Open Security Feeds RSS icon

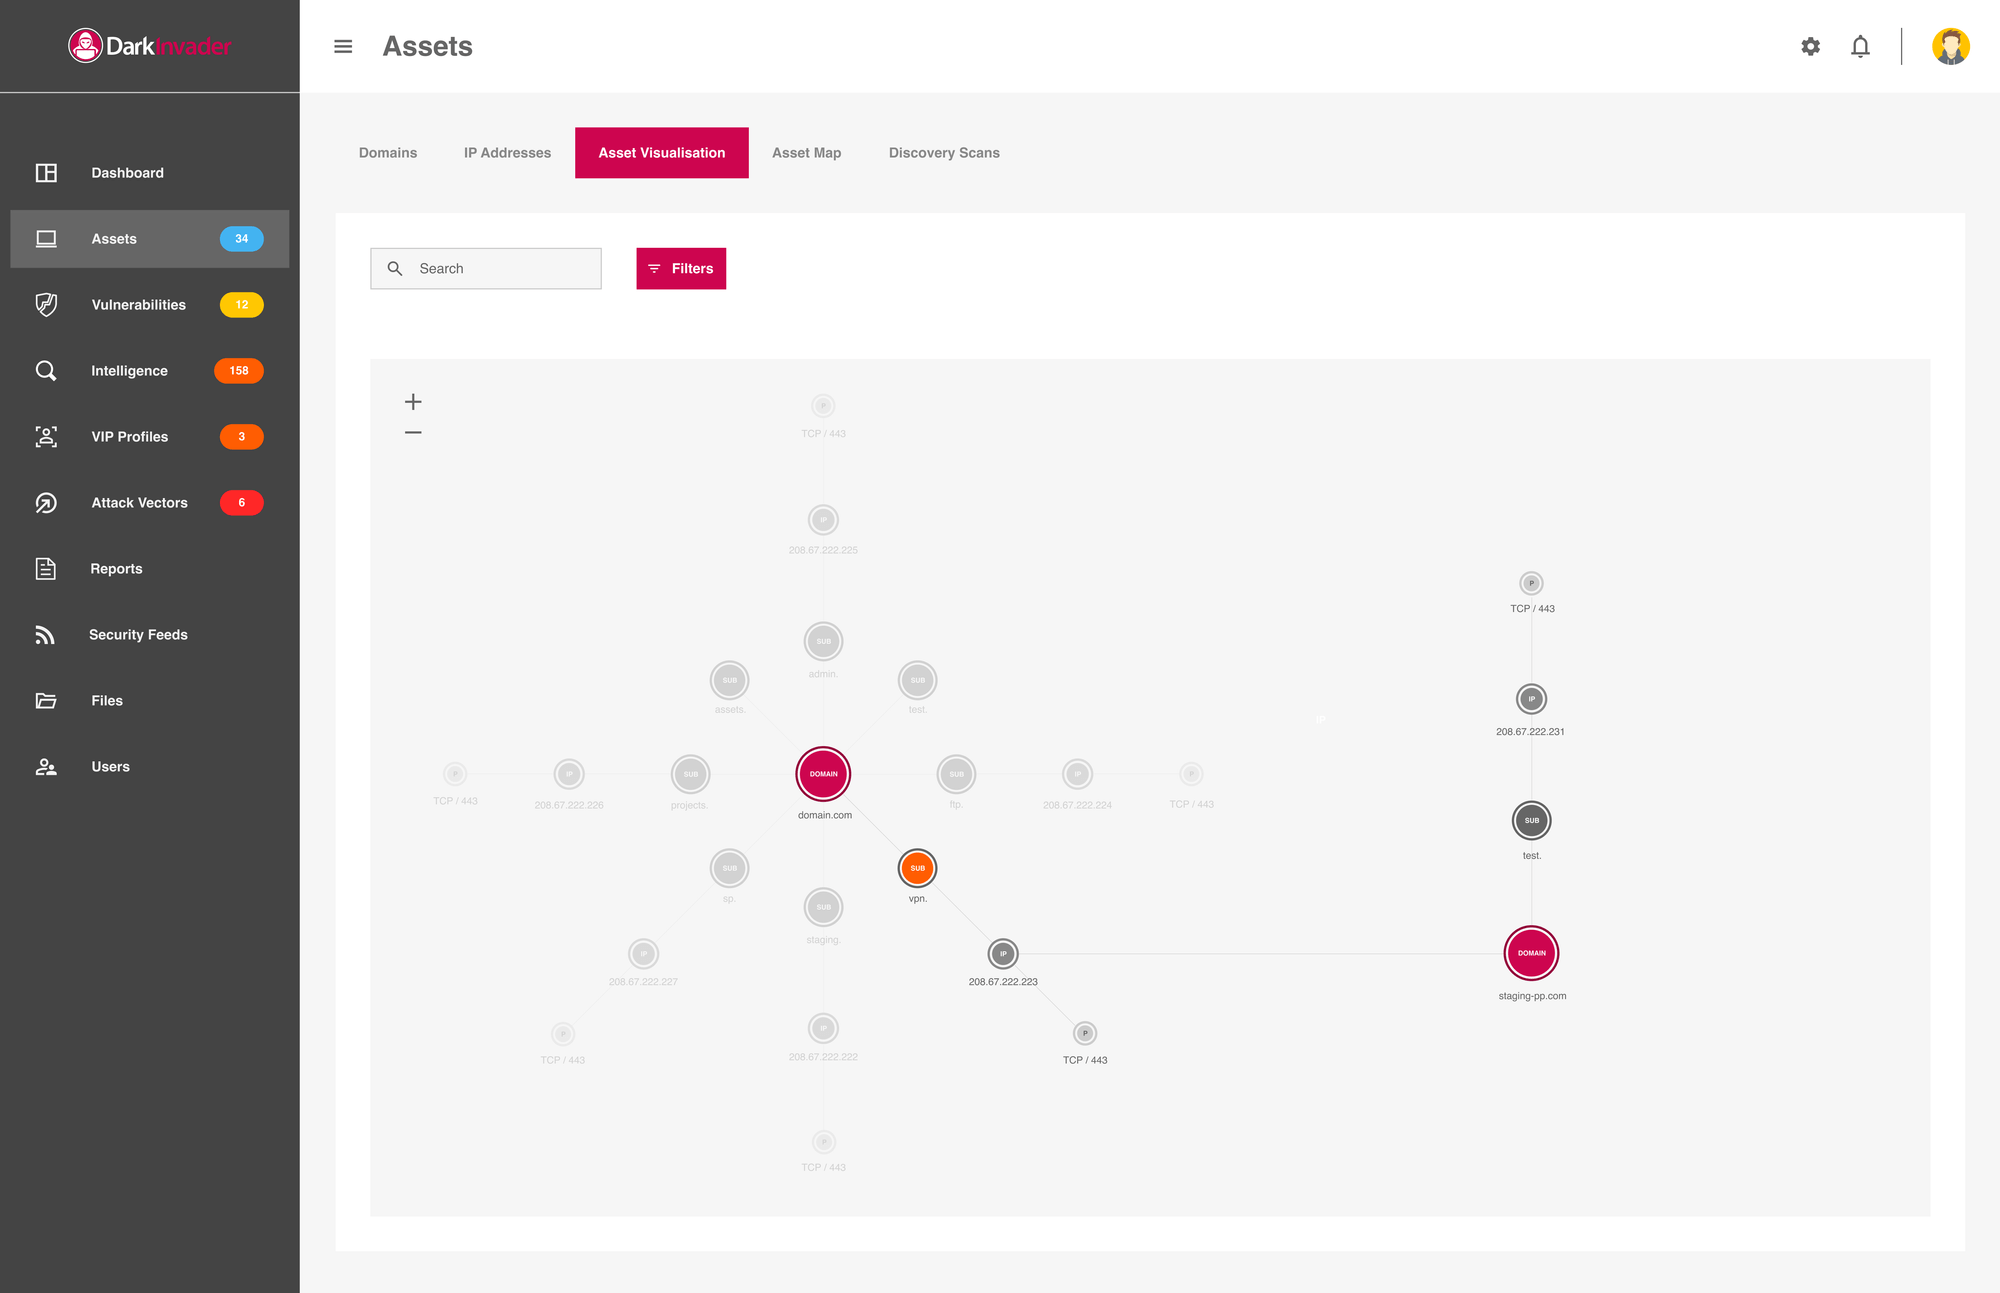coord(46,635)
